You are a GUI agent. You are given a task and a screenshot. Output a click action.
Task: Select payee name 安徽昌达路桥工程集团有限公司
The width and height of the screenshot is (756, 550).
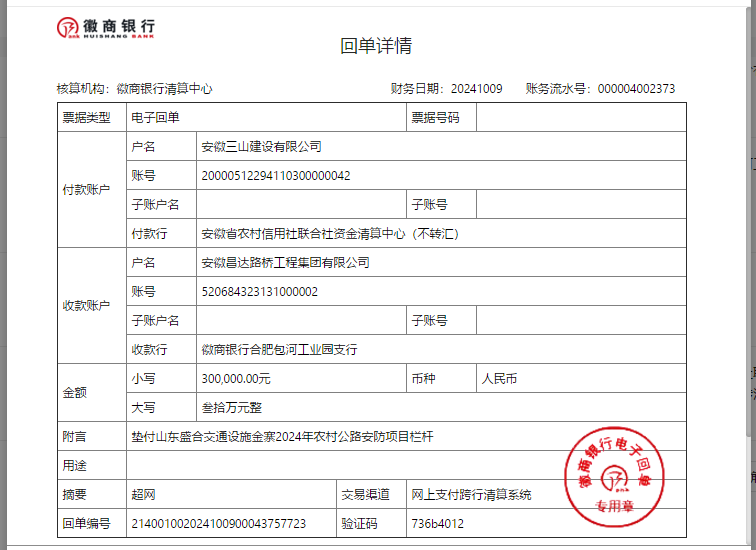pyautogui.click(x=285, y=263)
